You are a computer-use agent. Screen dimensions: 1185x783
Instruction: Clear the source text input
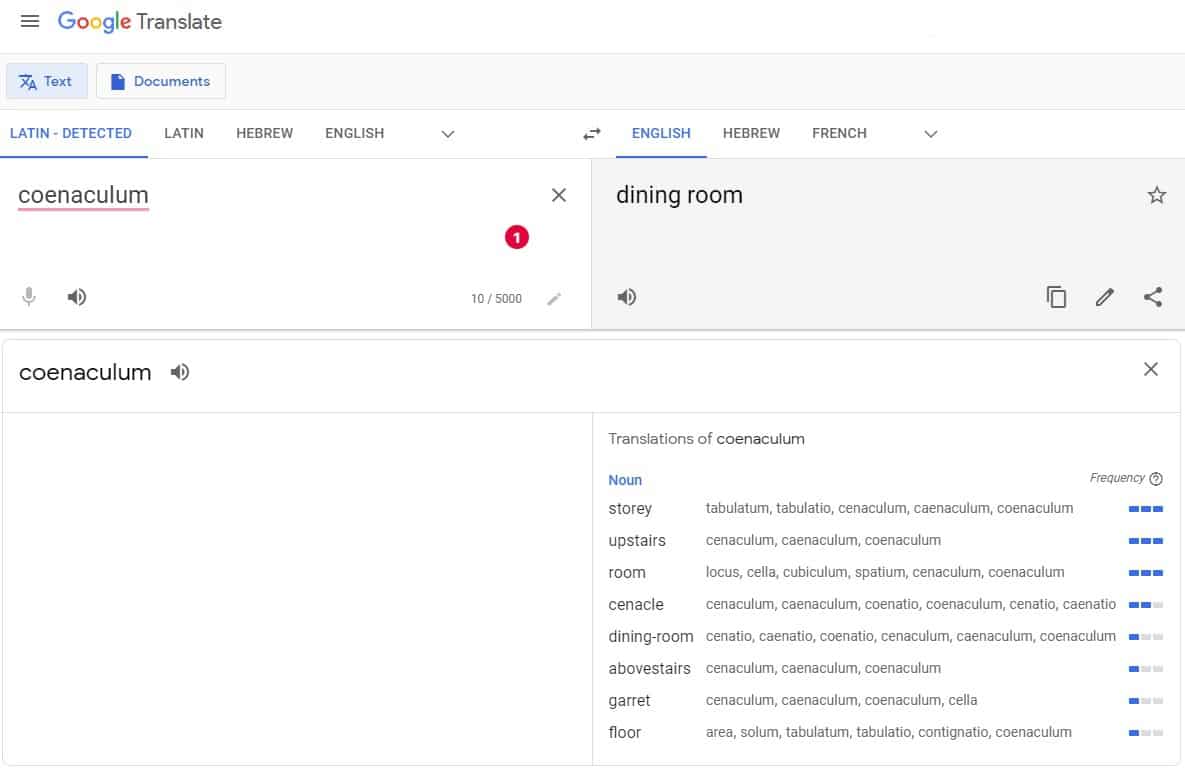click(559, 195)
